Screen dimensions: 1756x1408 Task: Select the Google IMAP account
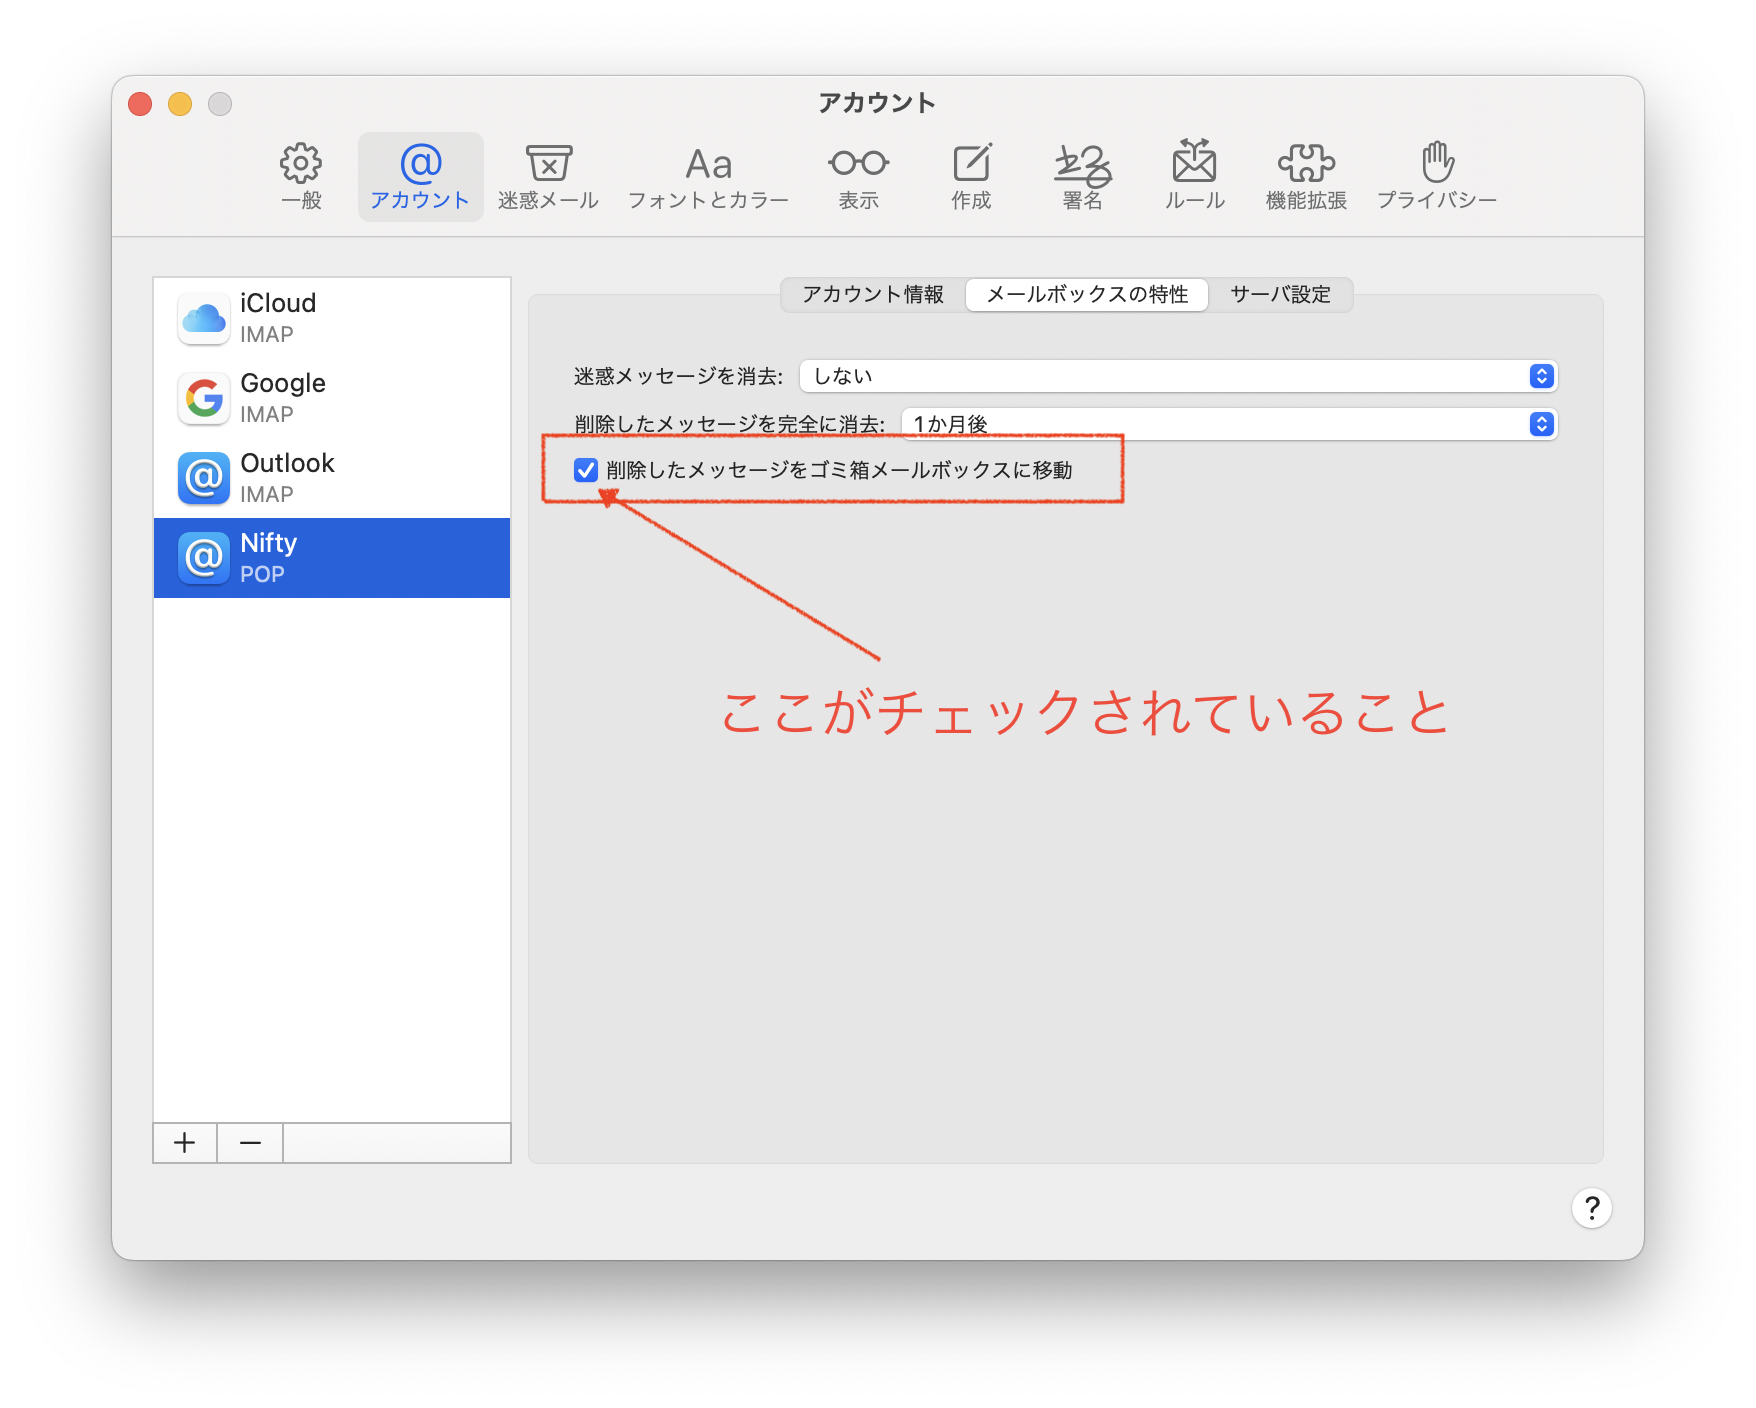[331, 398]
